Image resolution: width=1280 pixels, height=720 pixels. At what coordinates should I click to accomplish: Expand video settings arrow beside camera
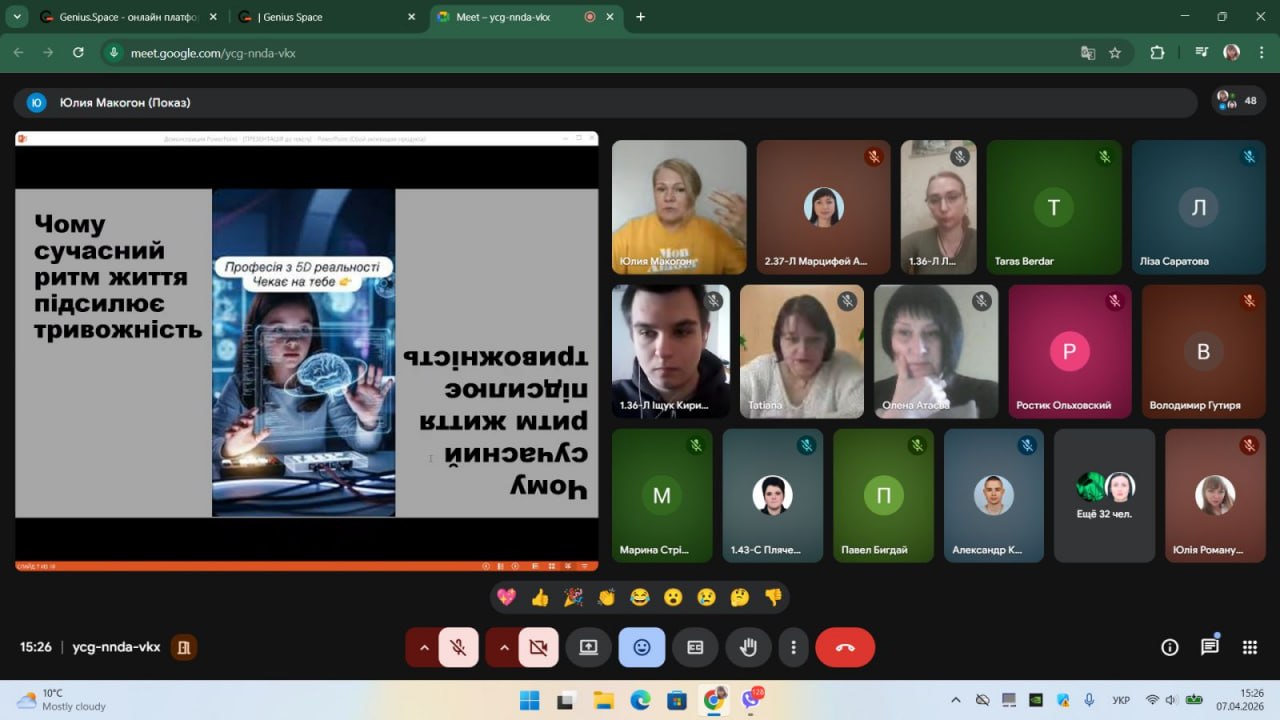504,648
